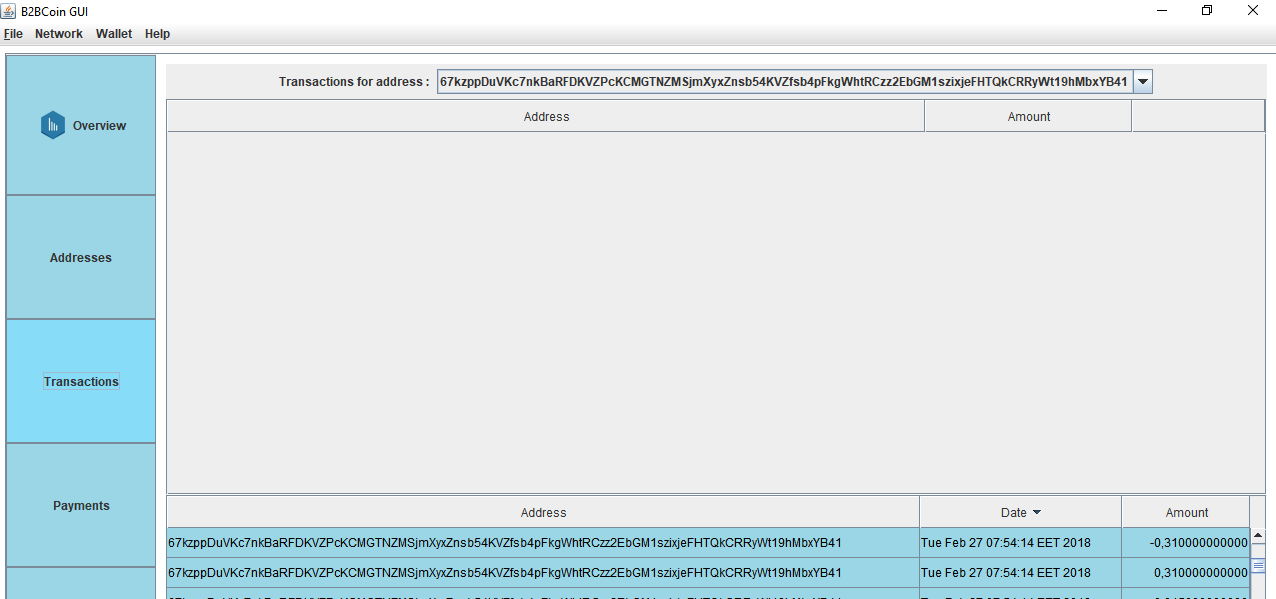Click the Date column sort arrow
This screenshot has height=599, width=1276.
[1036, 513]
